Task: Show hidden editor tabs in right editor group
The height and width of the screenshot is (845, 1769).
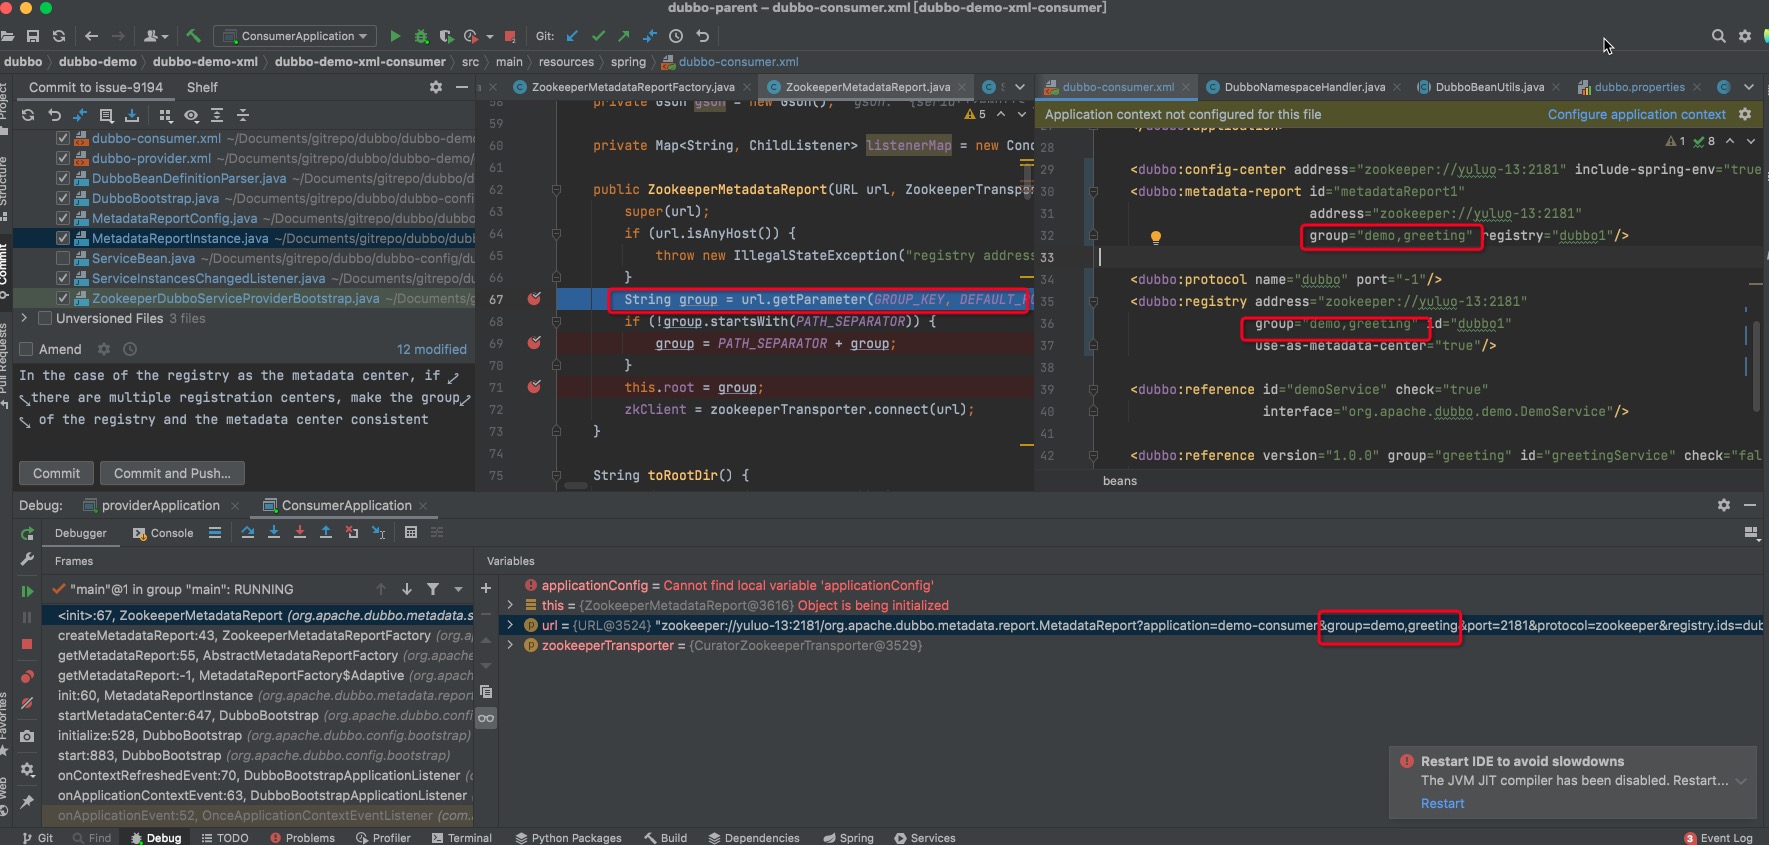Action: (1748, 87)
